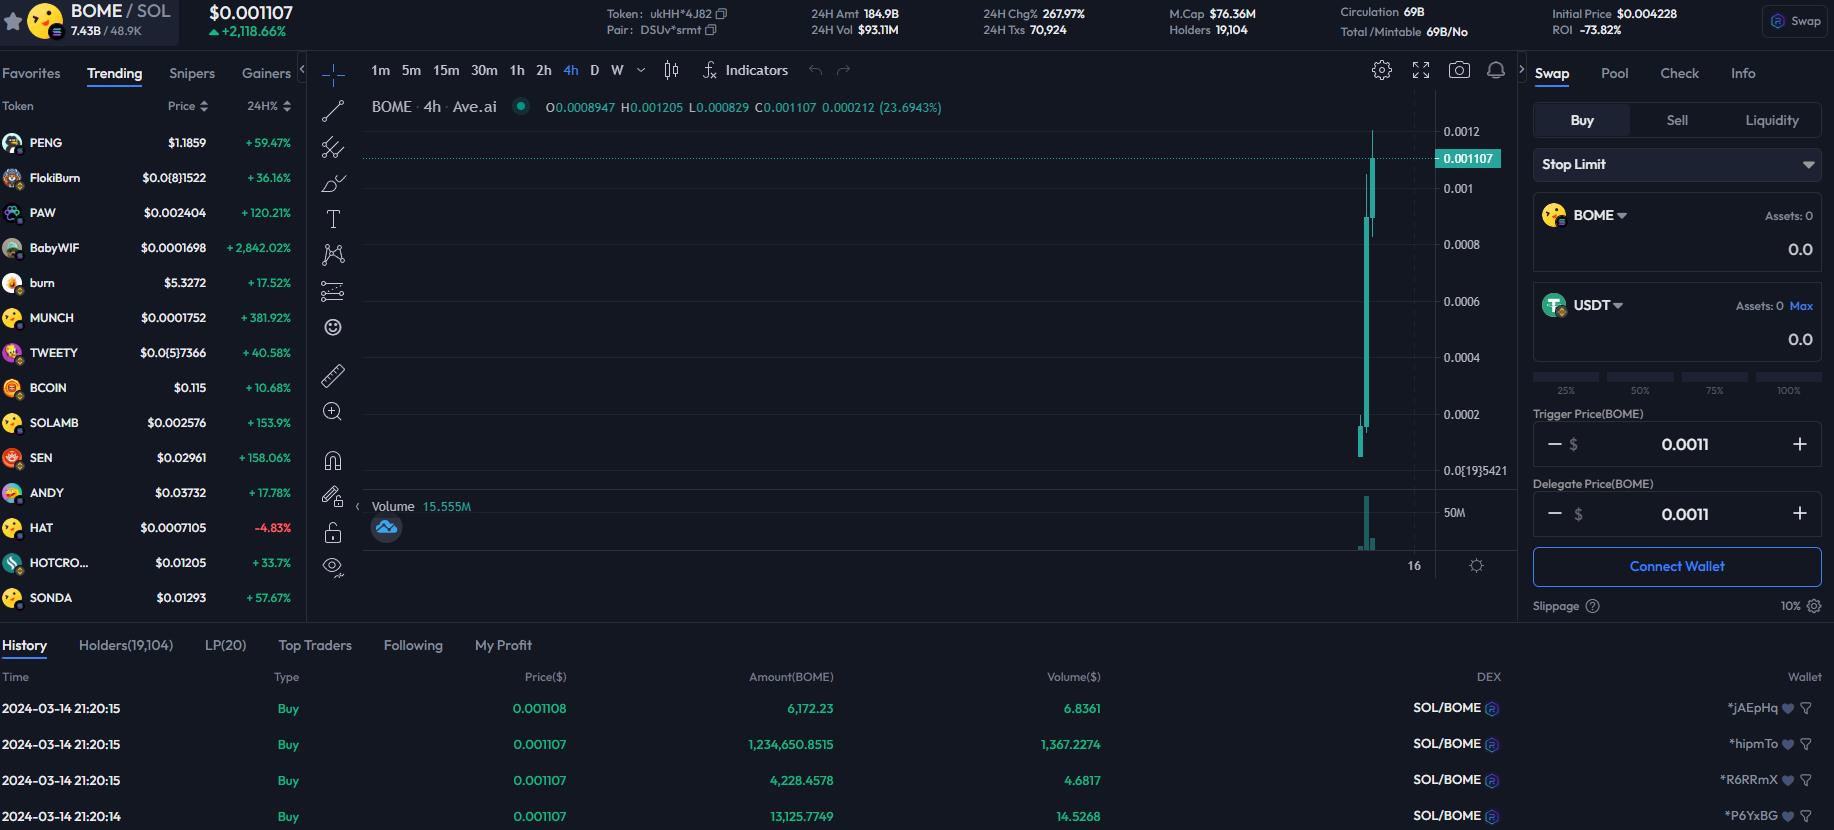
Task: Open the prediction and measurement tools
Action: pos(333,291)
